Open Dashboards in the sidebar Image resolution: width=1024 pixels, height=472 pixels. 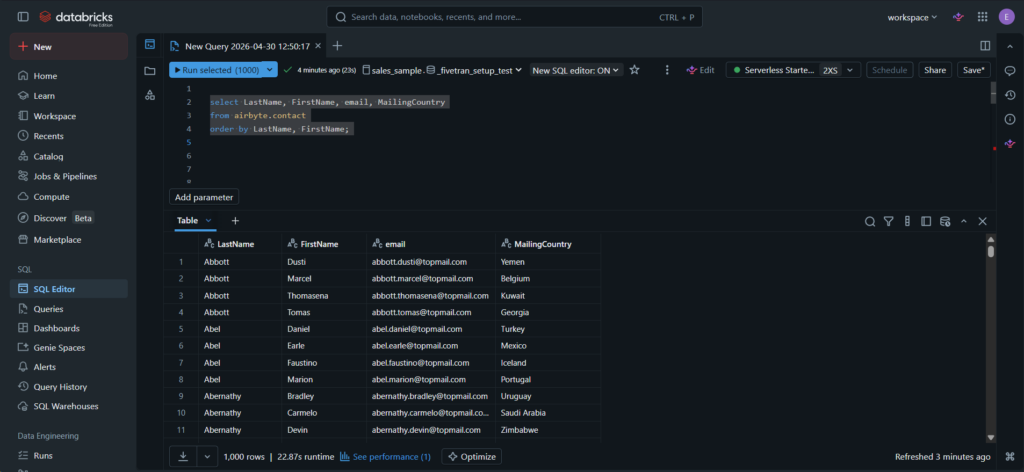[69, 328]
